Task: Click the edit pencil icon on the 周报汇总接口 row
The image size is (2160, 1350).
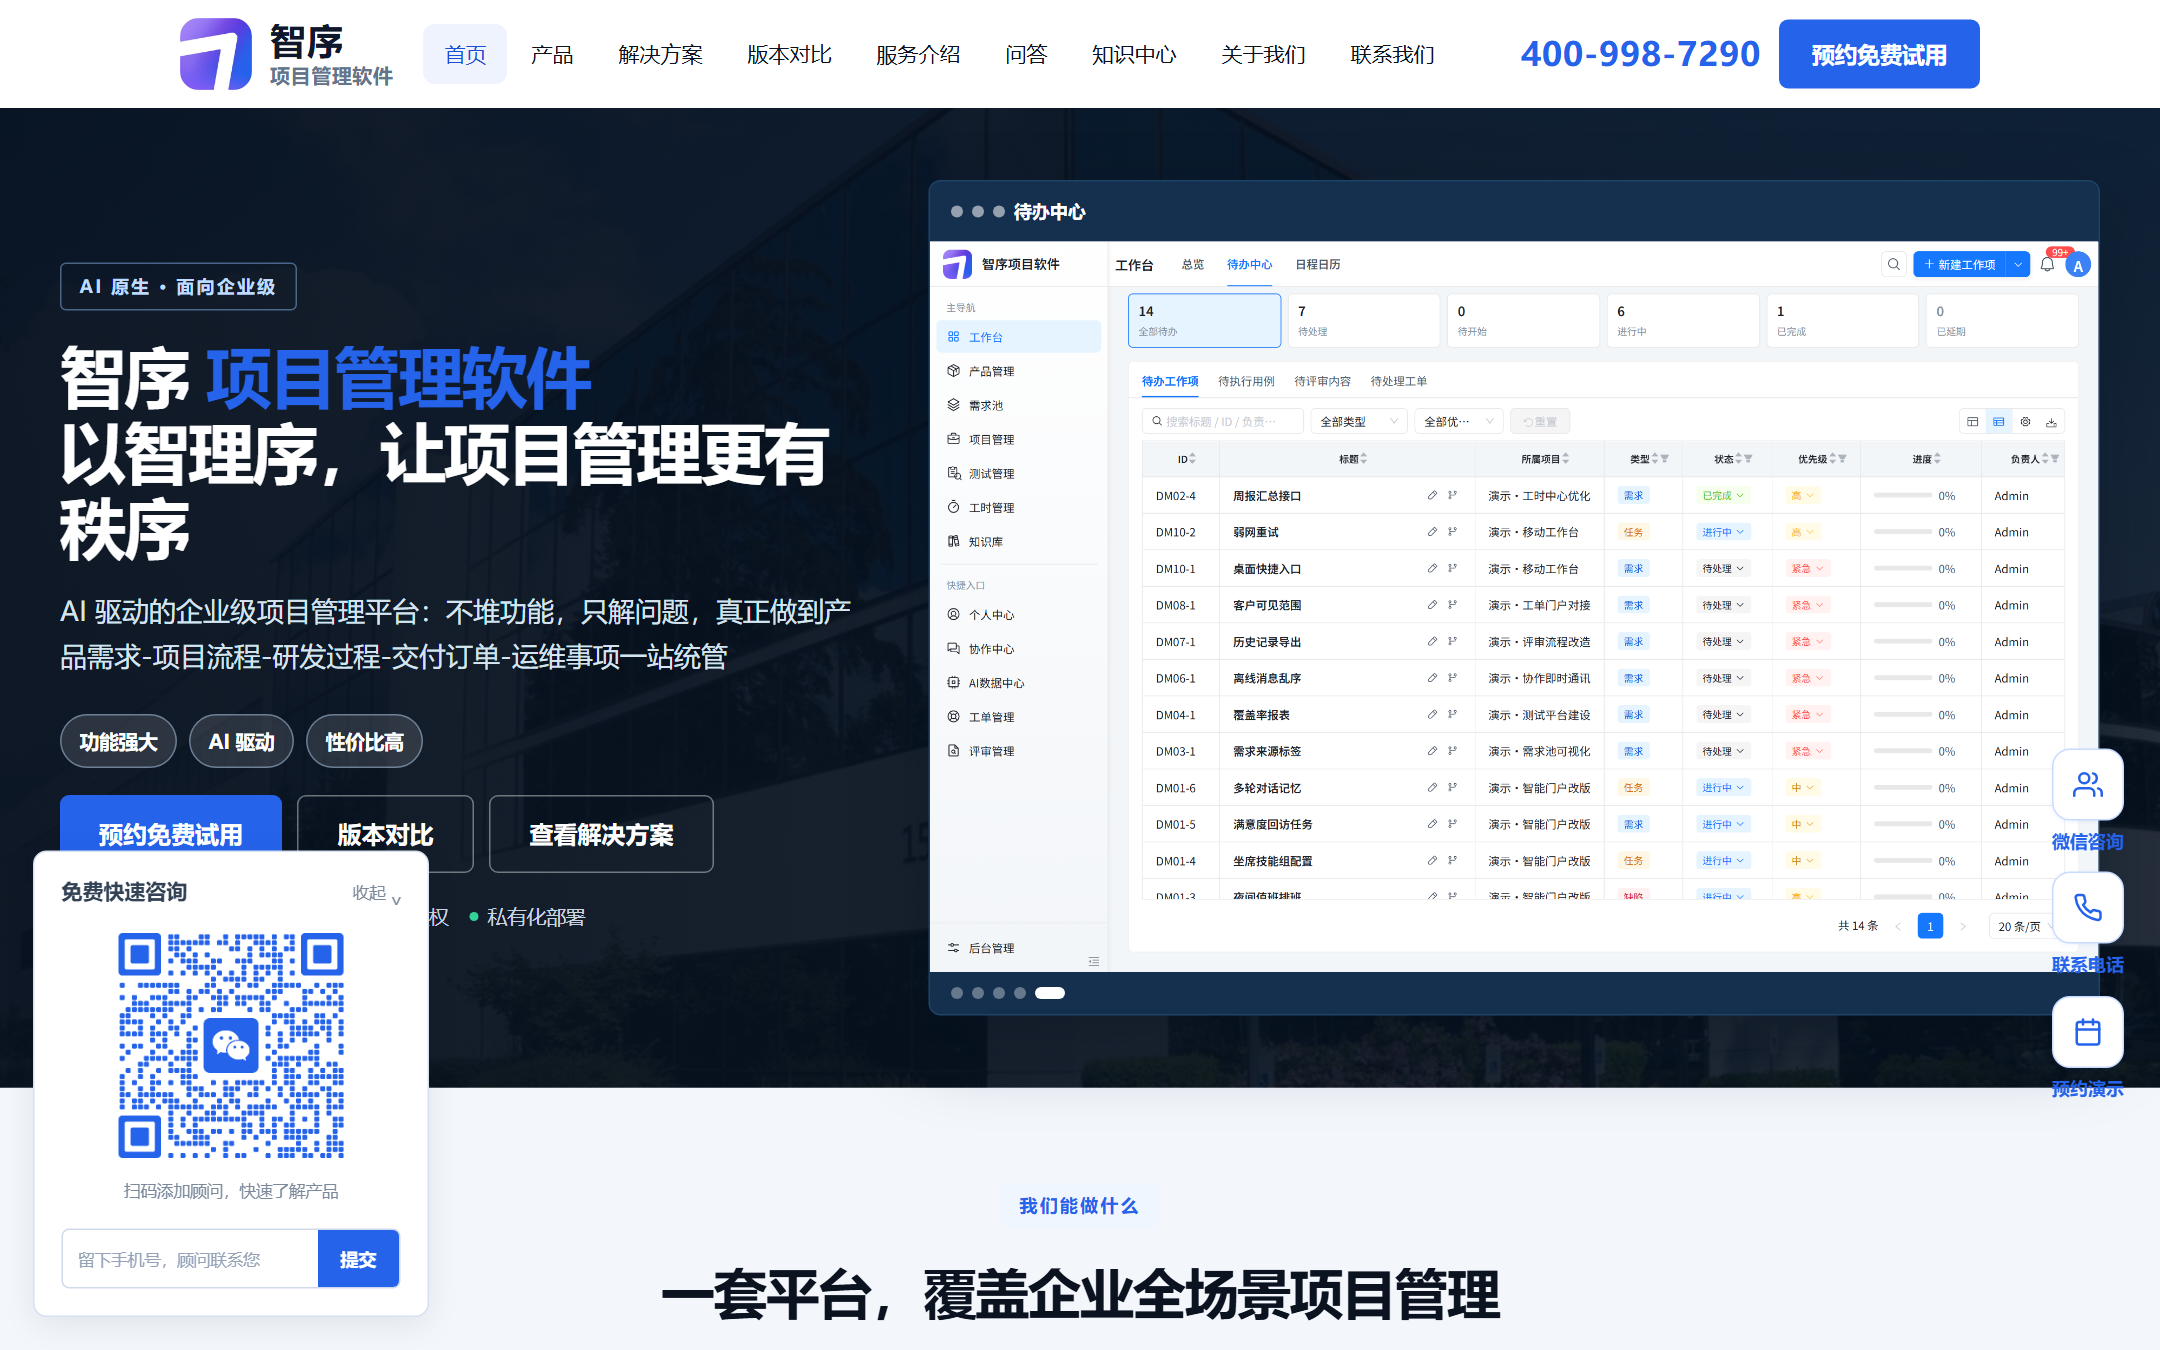Action: pyautogui.click(x=1432, y=495)
